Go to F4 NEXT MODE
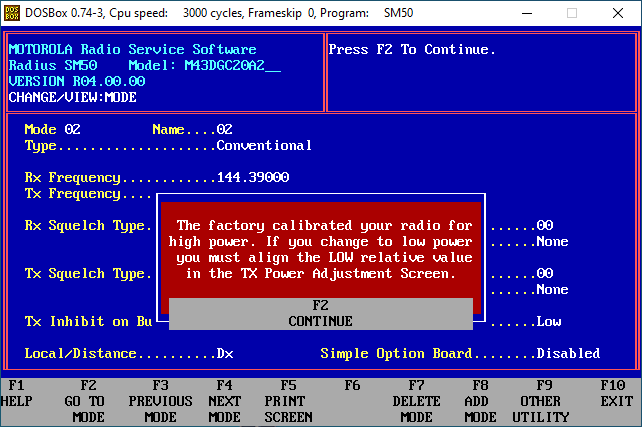 tap(224, 401)
